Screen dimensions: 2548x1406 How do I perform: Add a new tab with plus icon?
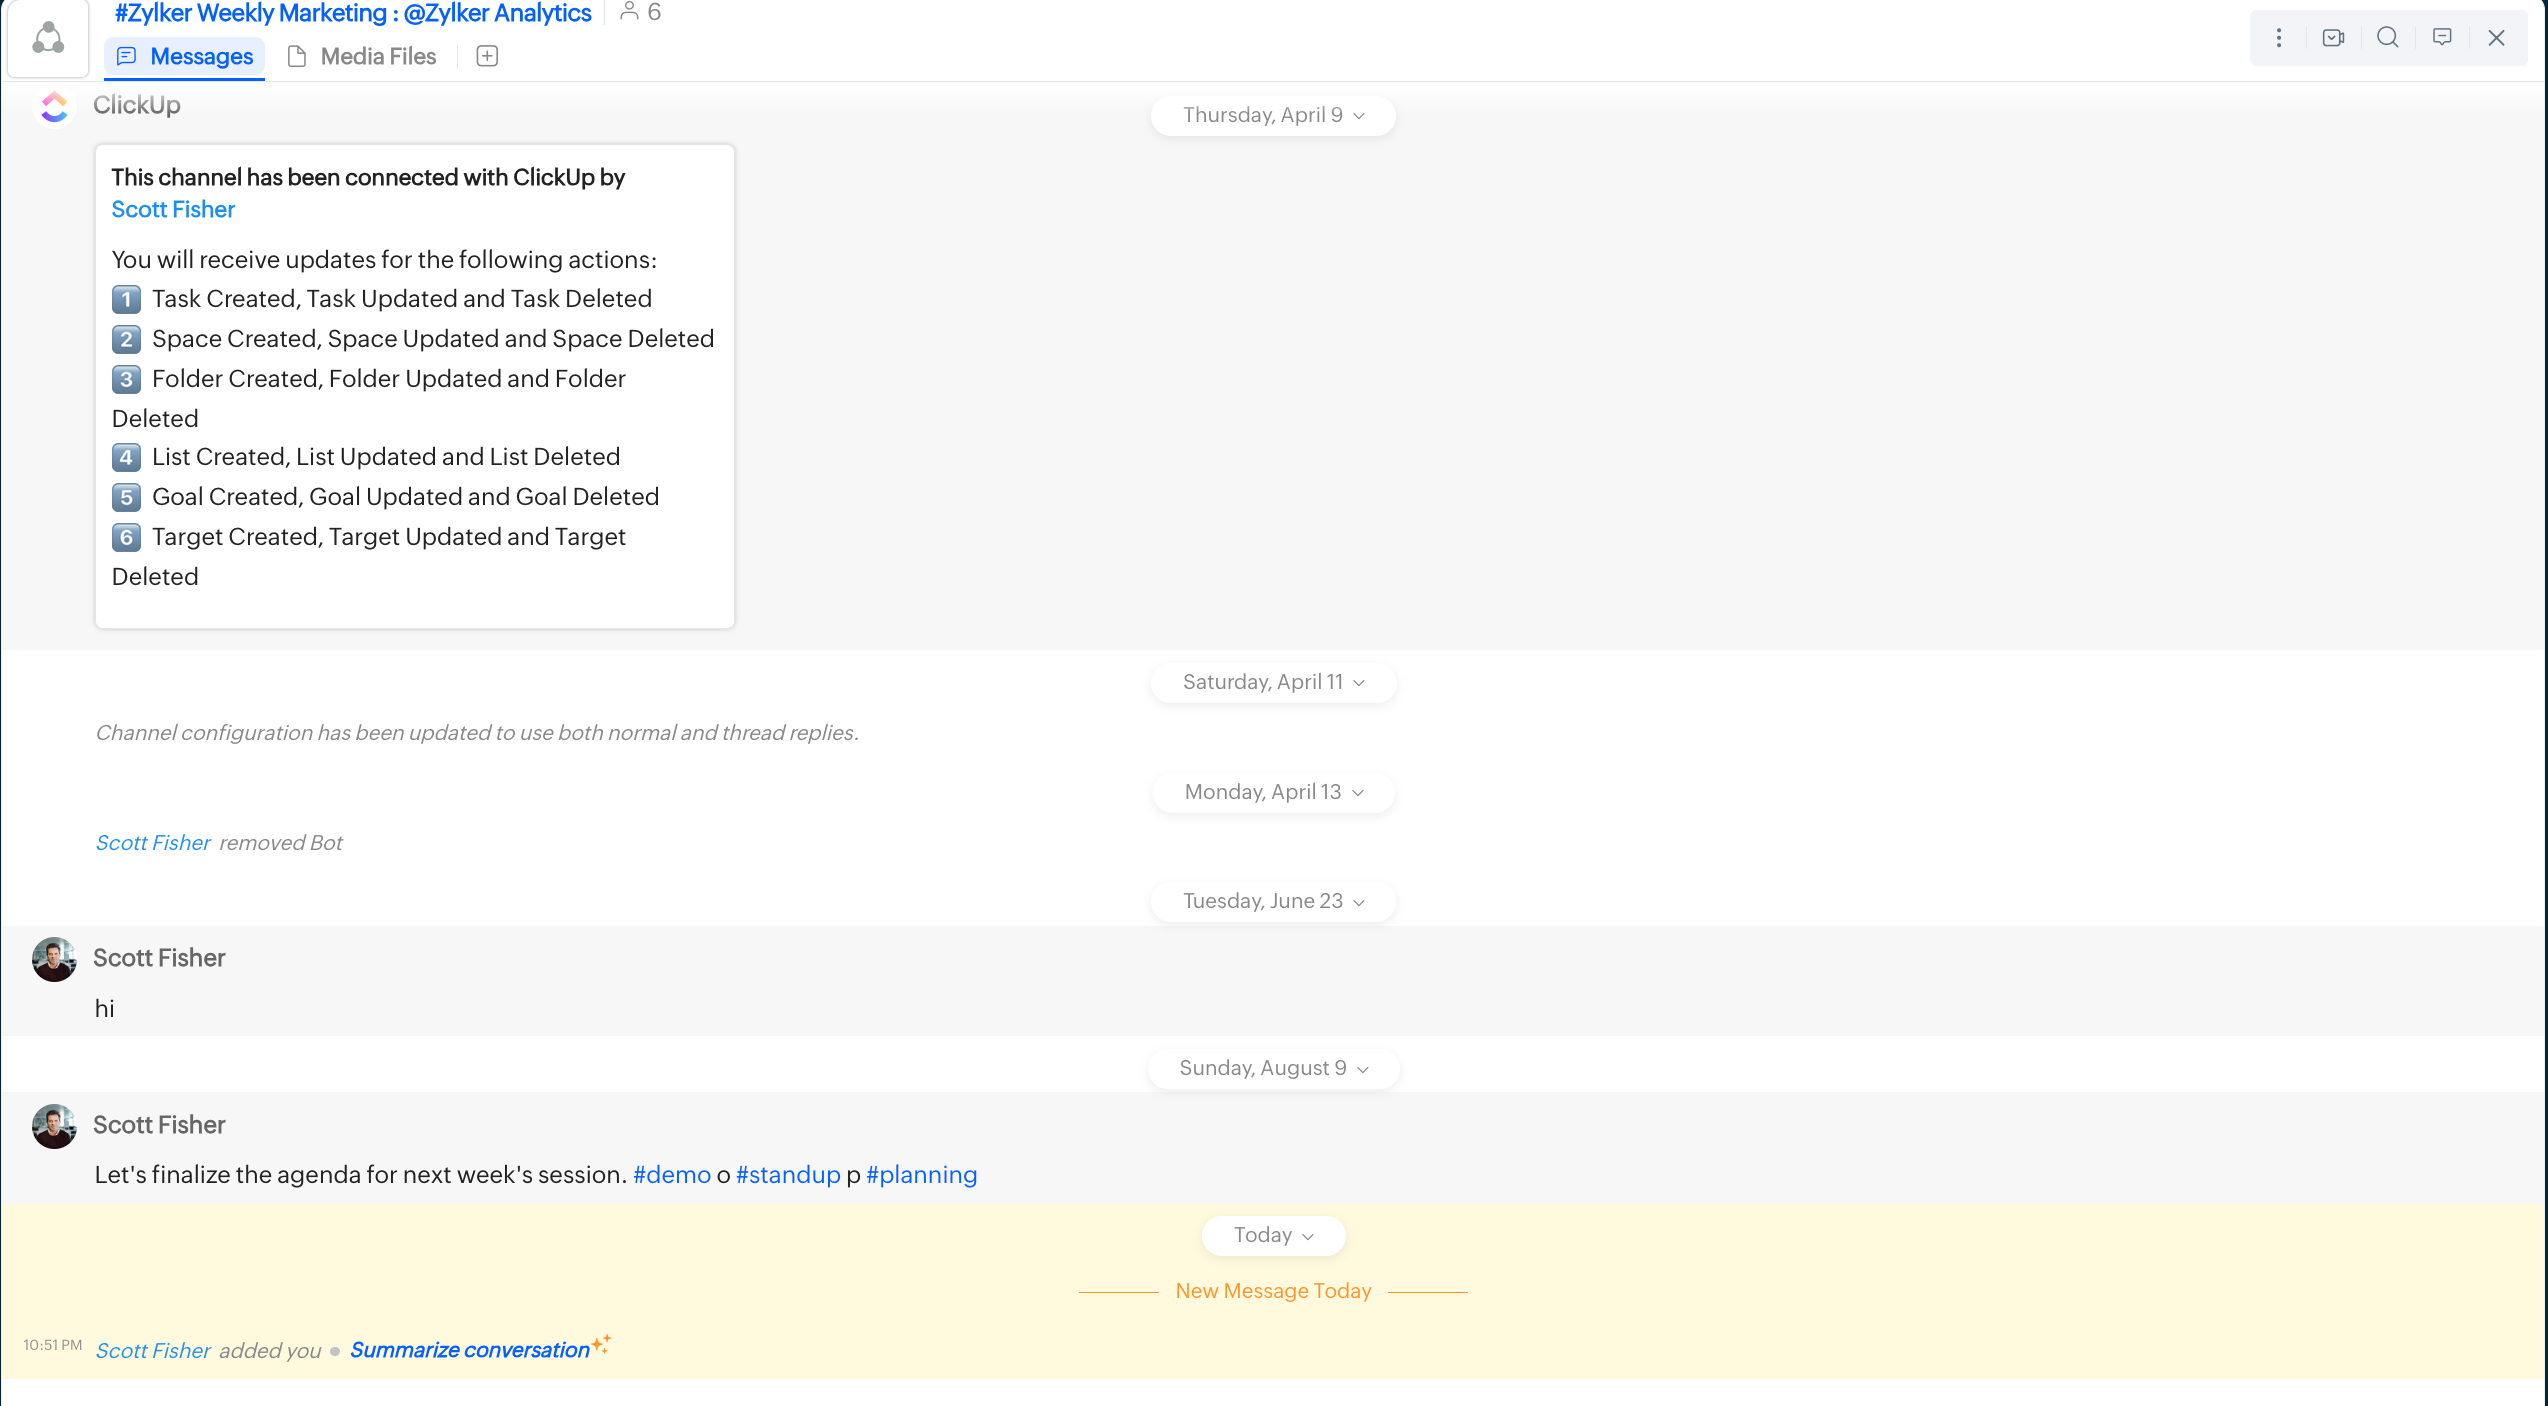487,56
